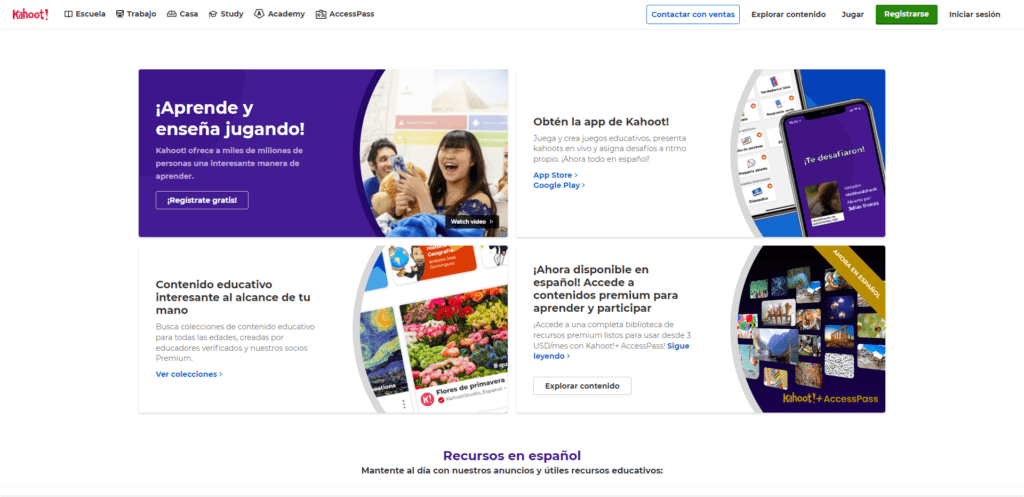The width and height of the screenshot is (1024, 497).
Task: Click Contactar con ventas button
Action: coord(693,14)
